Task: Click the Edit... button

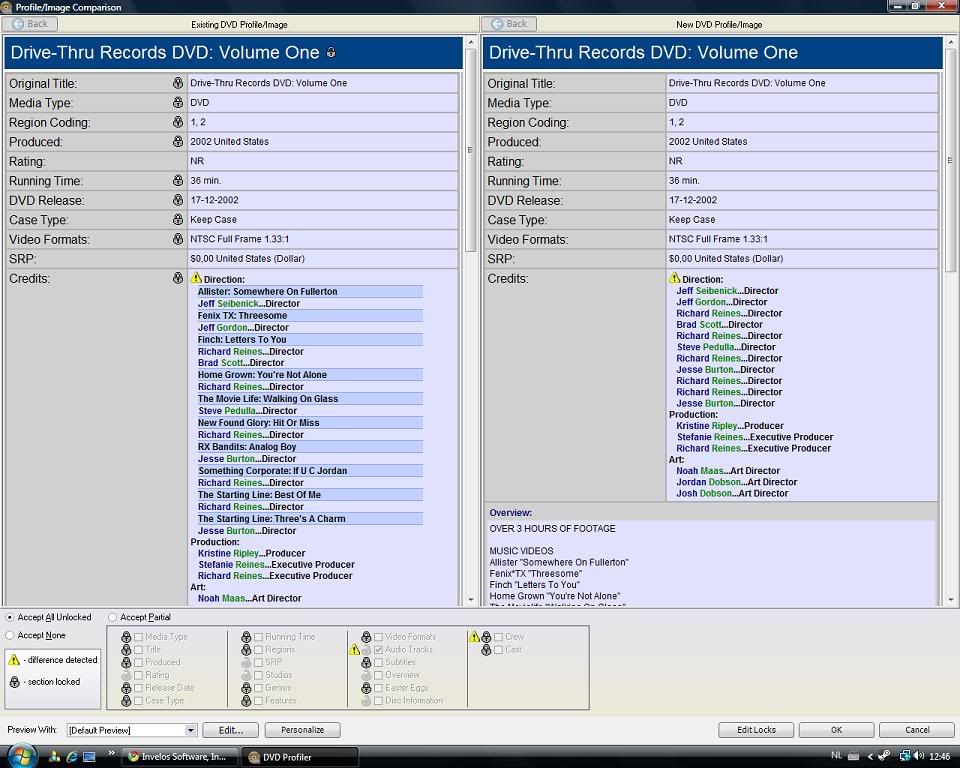Action: point(231,730)
